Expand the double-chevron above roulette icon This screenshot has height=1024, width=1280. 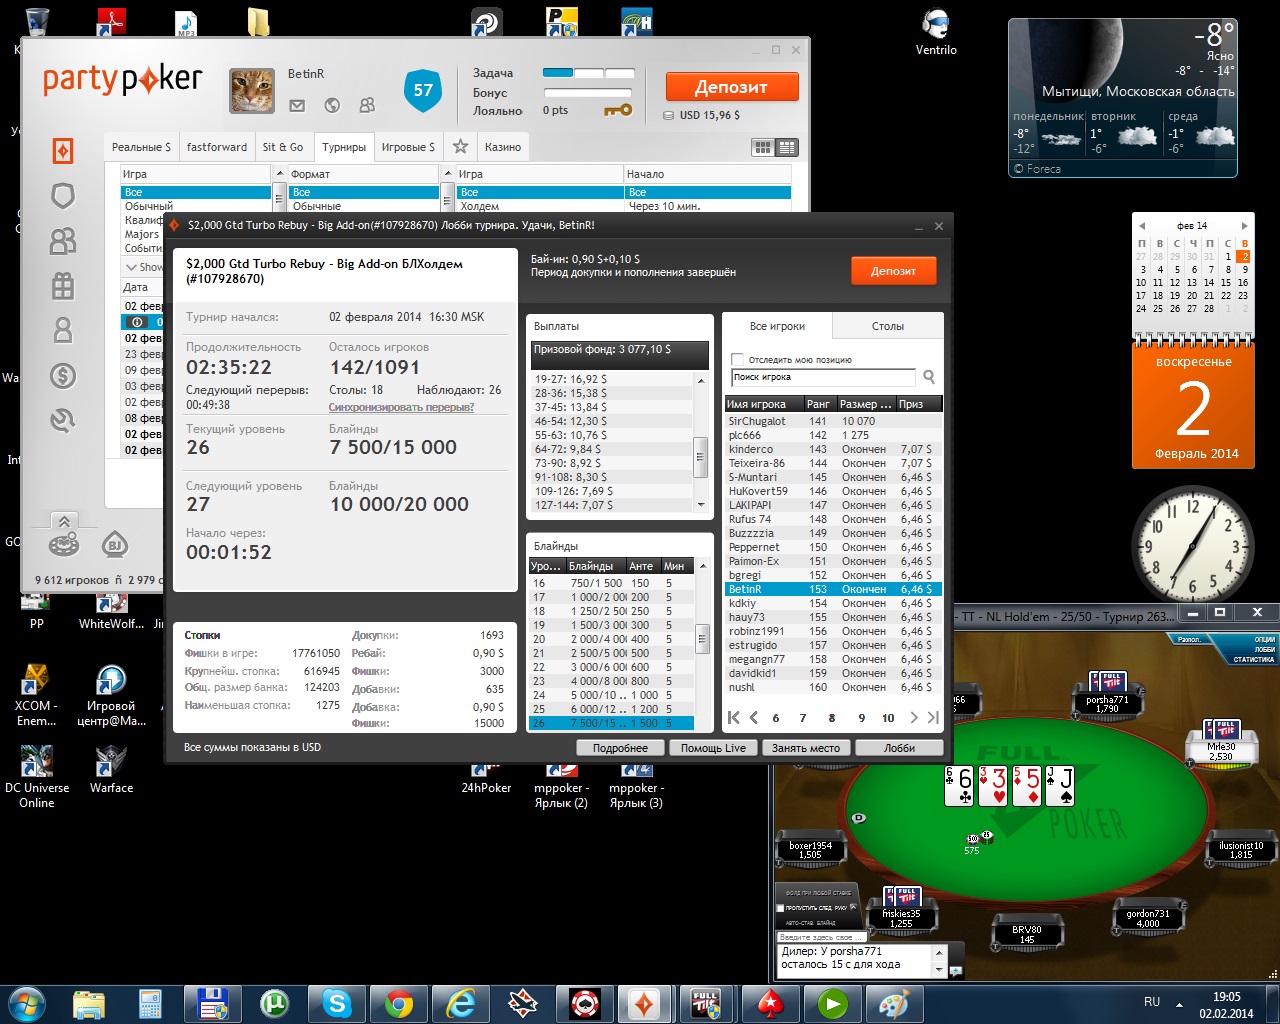point(64,521)
